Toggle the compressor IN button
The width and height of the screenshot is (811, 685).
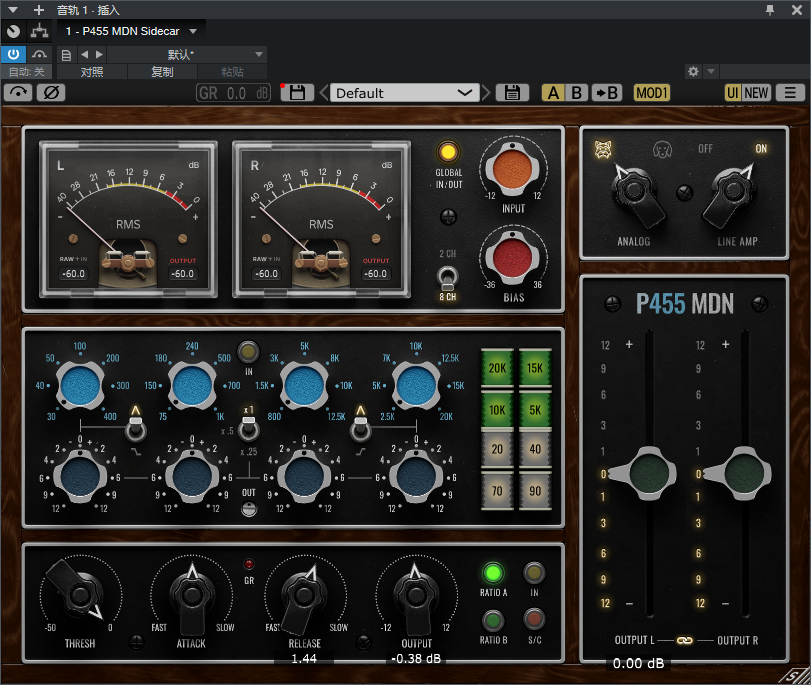click(534, 573)
